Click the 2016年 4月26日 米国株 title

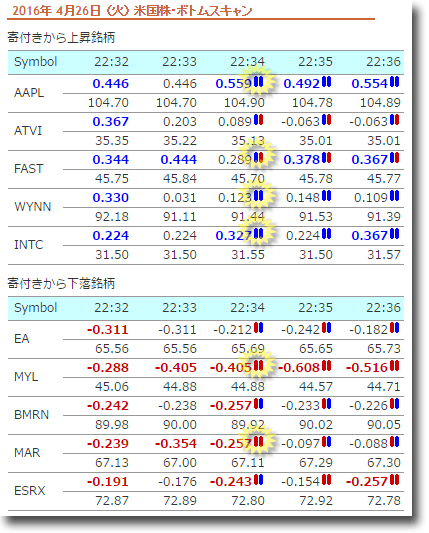click(x=132, y=11)
